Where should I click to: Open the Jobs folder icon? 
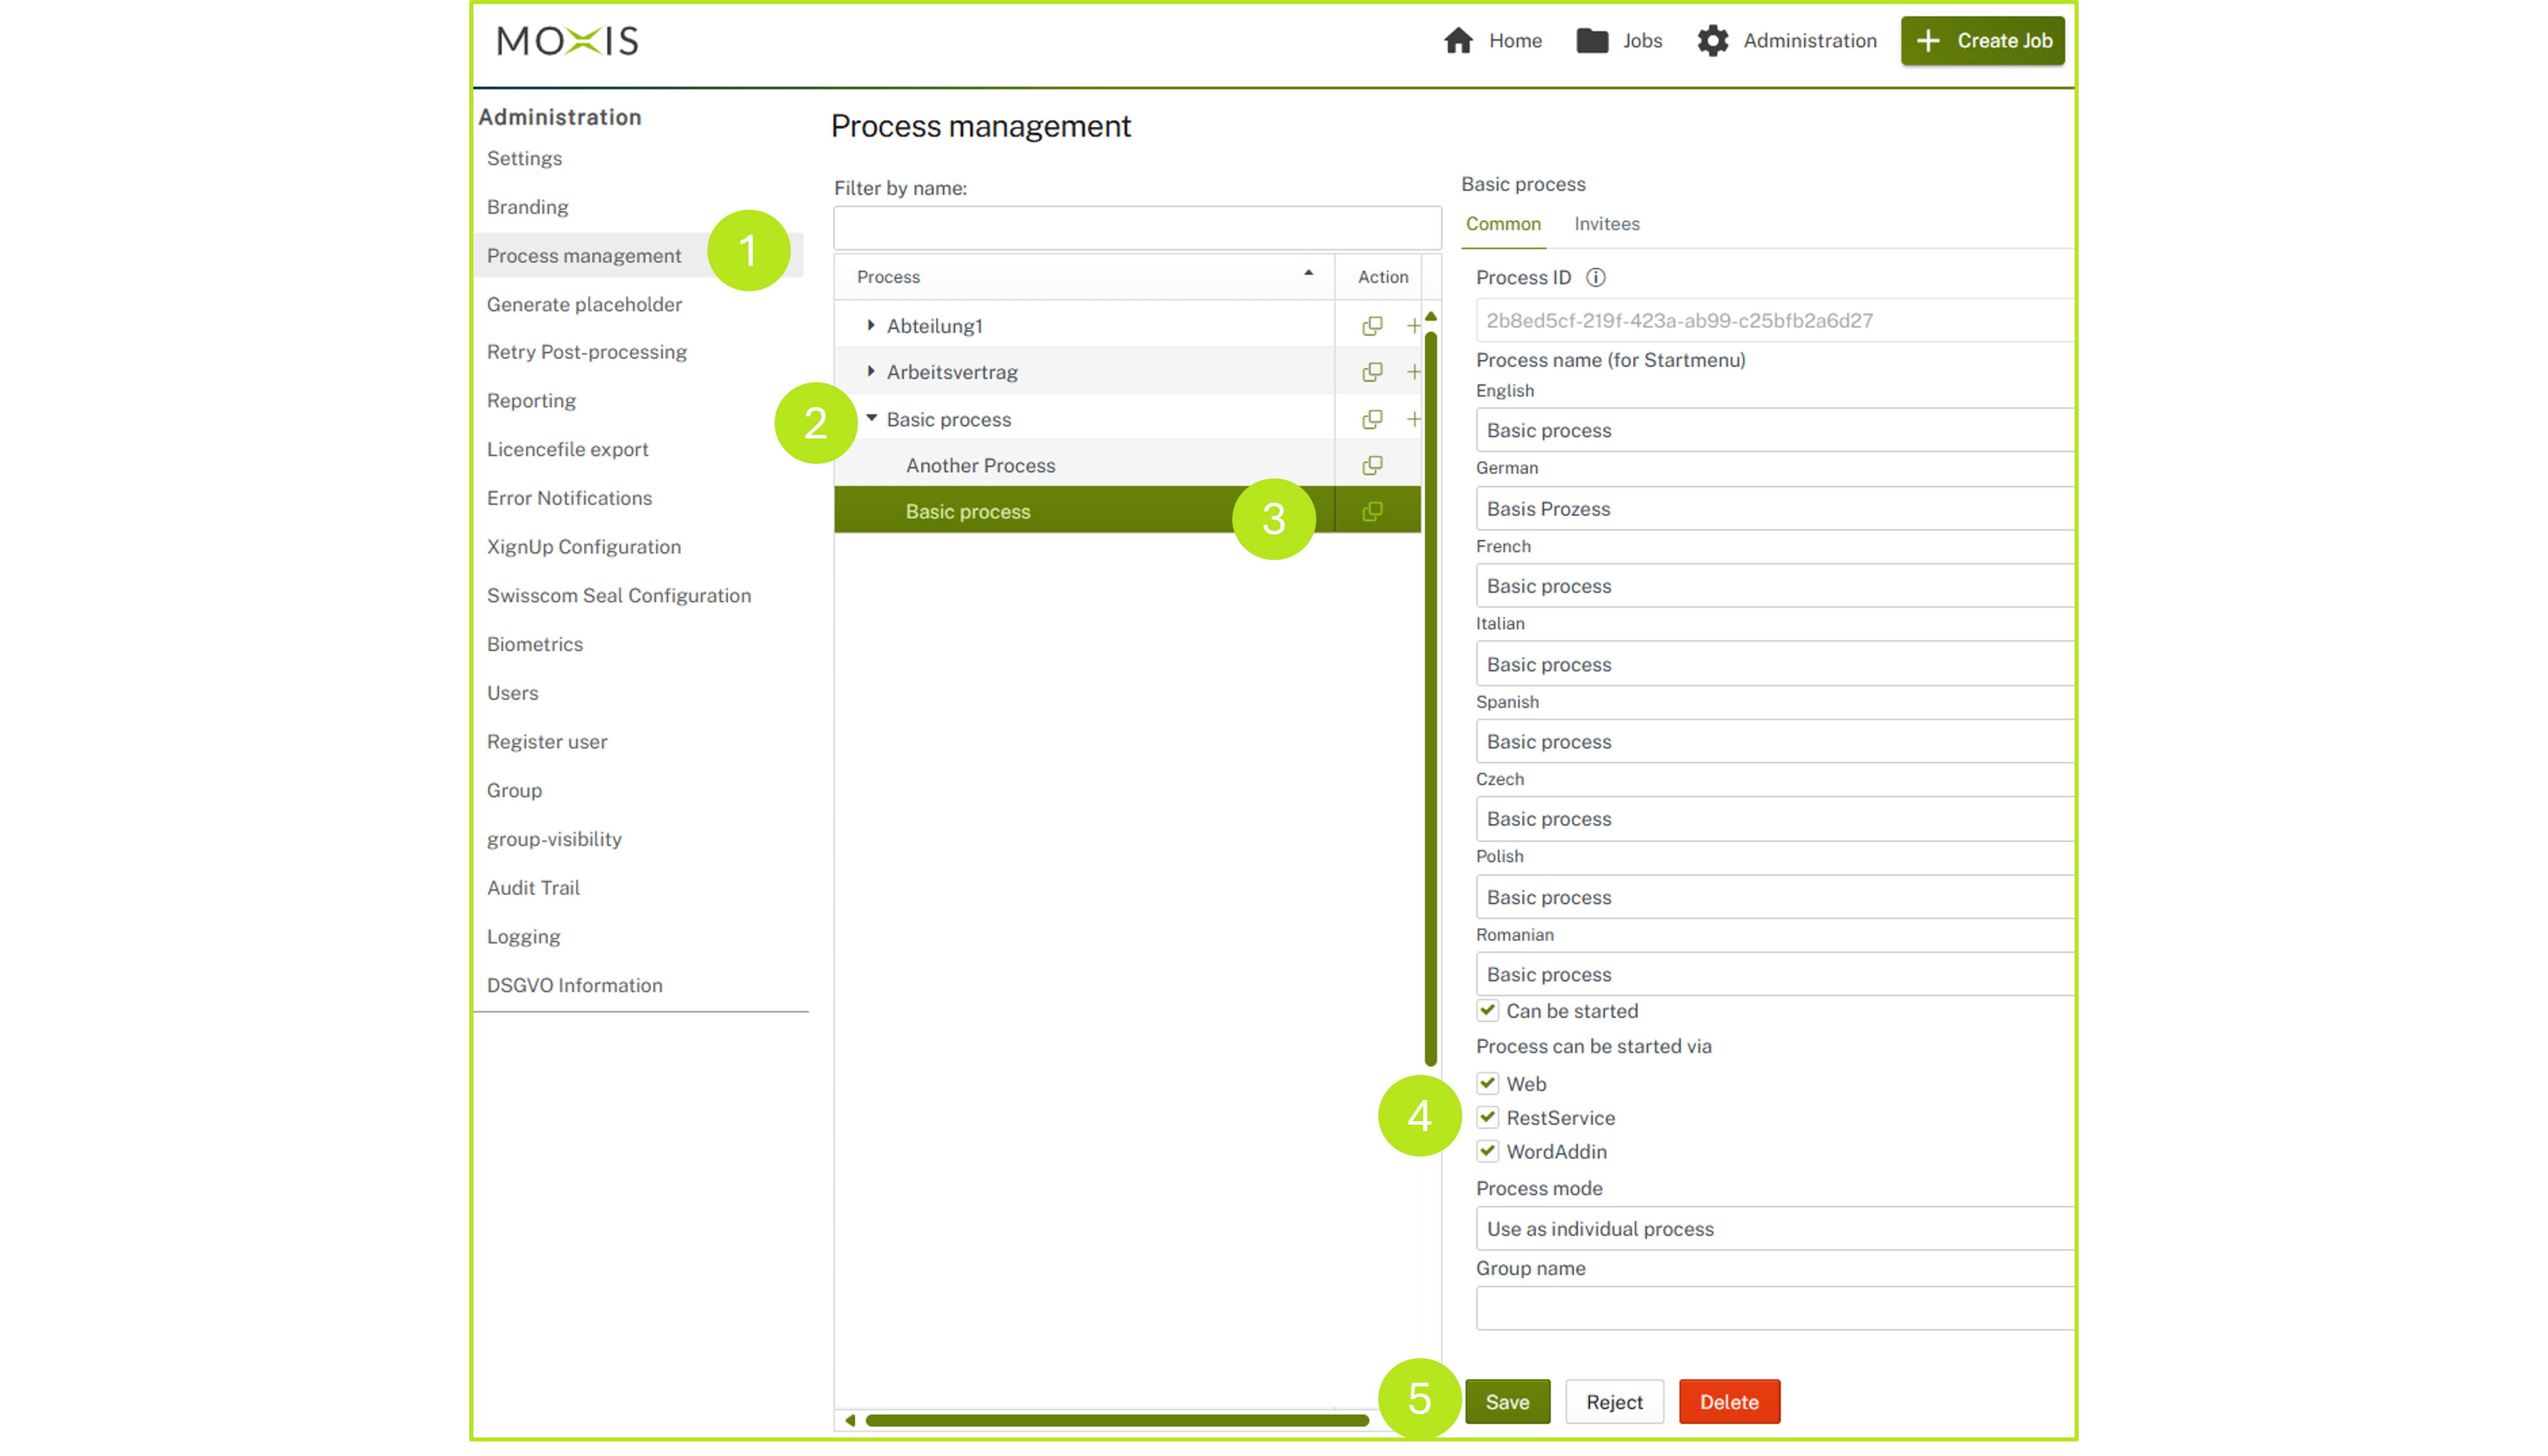pyautogui.click(x=1592, y=41)
